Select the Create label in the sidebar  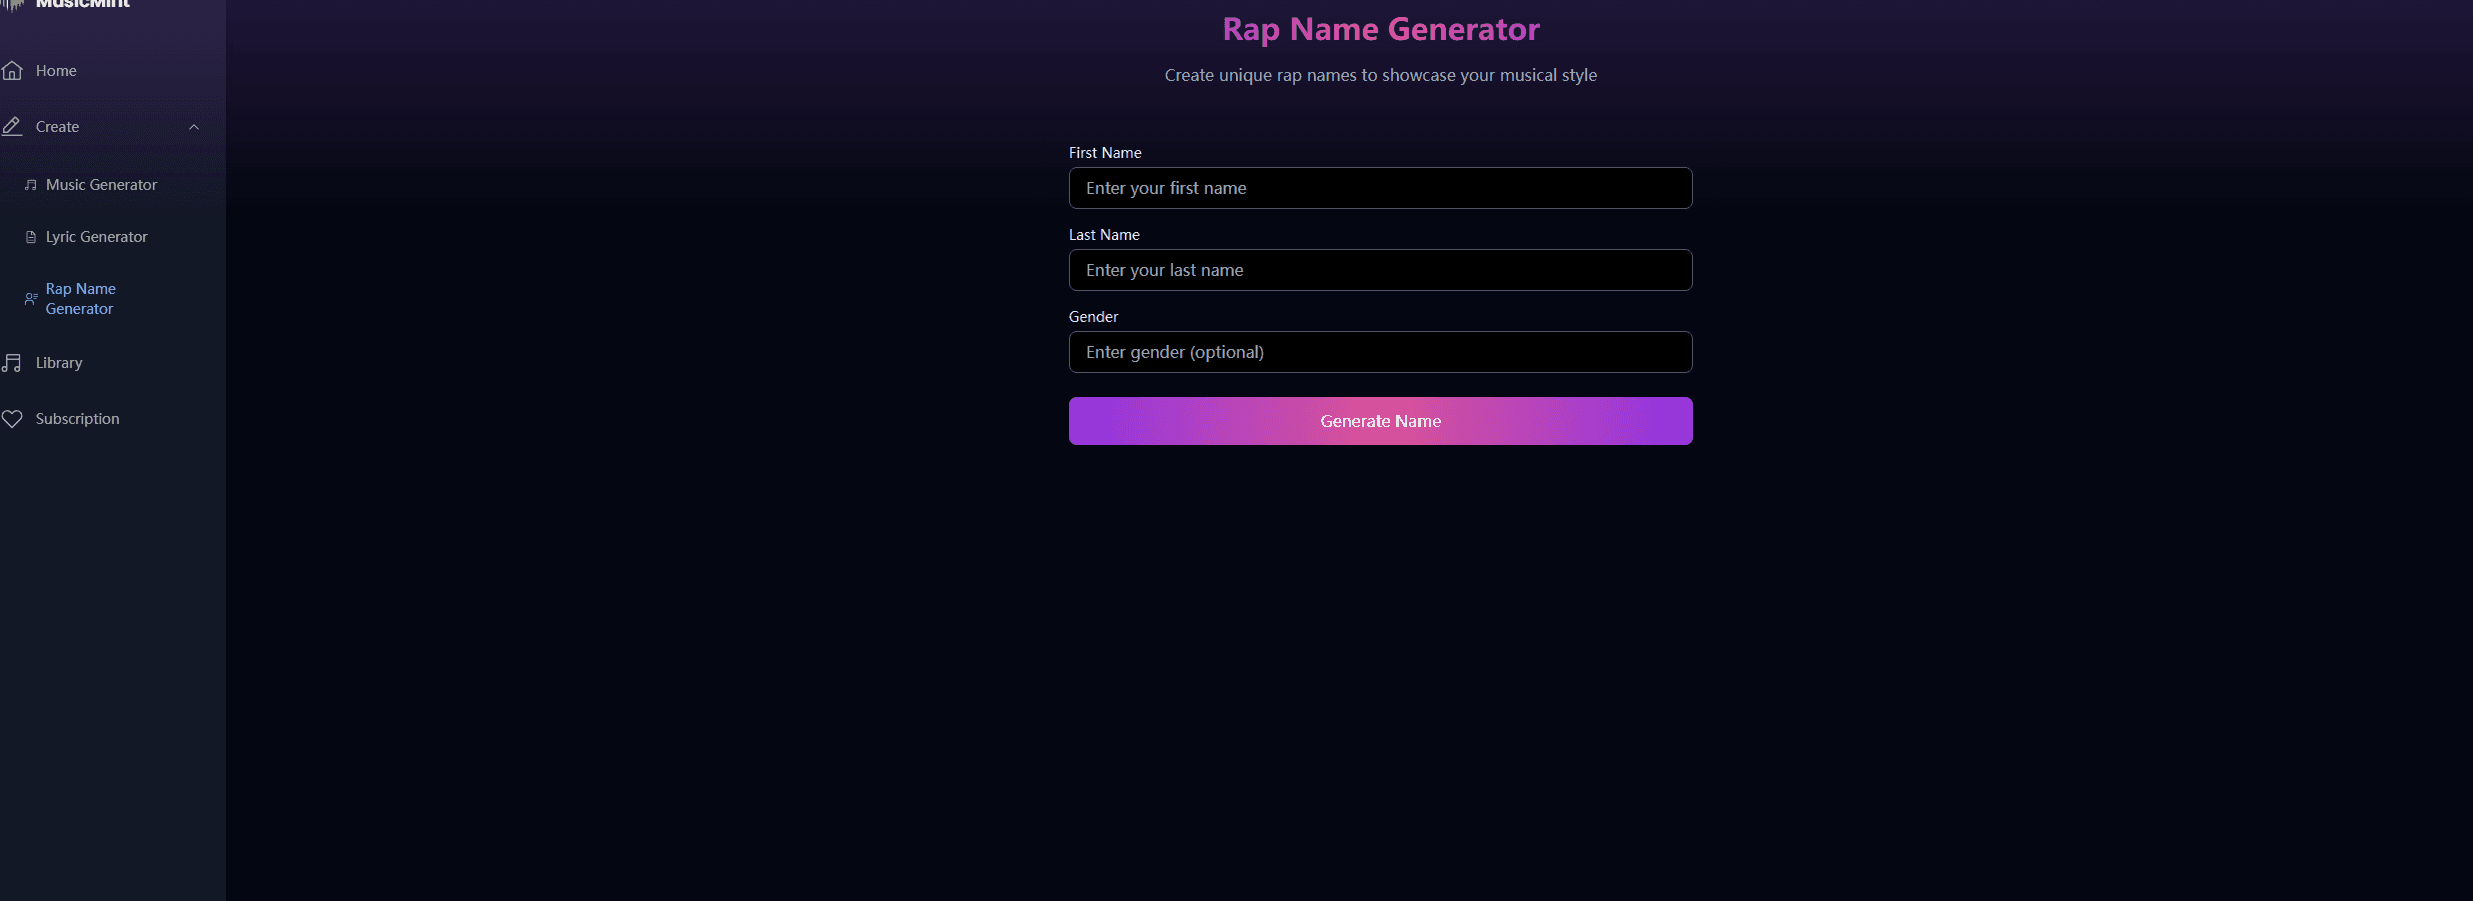(57, 127)
